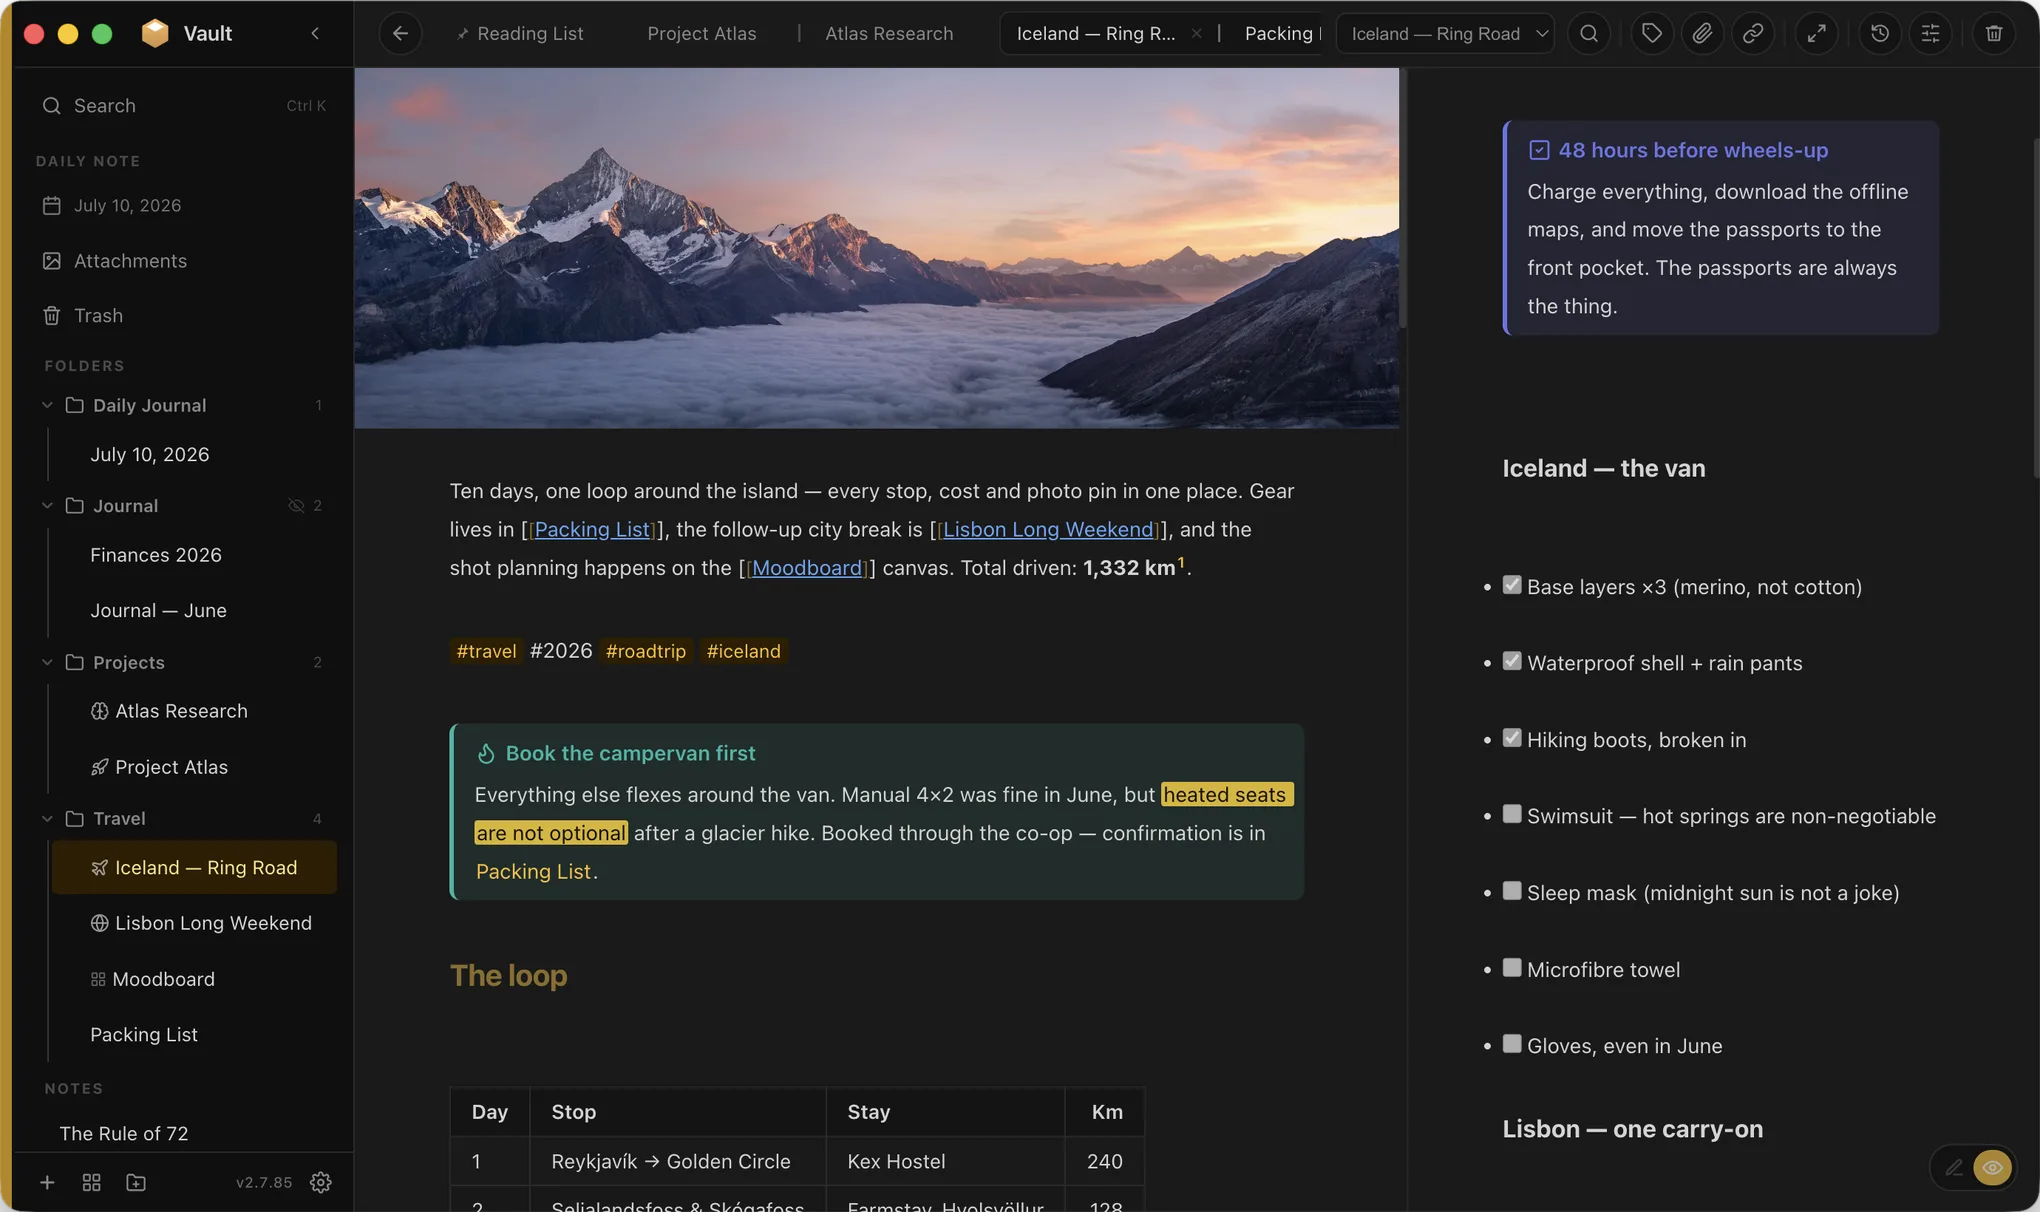2040x1212 pixels.
Task: Create a new note with plus icon
Action: [x=47, y=1182]
